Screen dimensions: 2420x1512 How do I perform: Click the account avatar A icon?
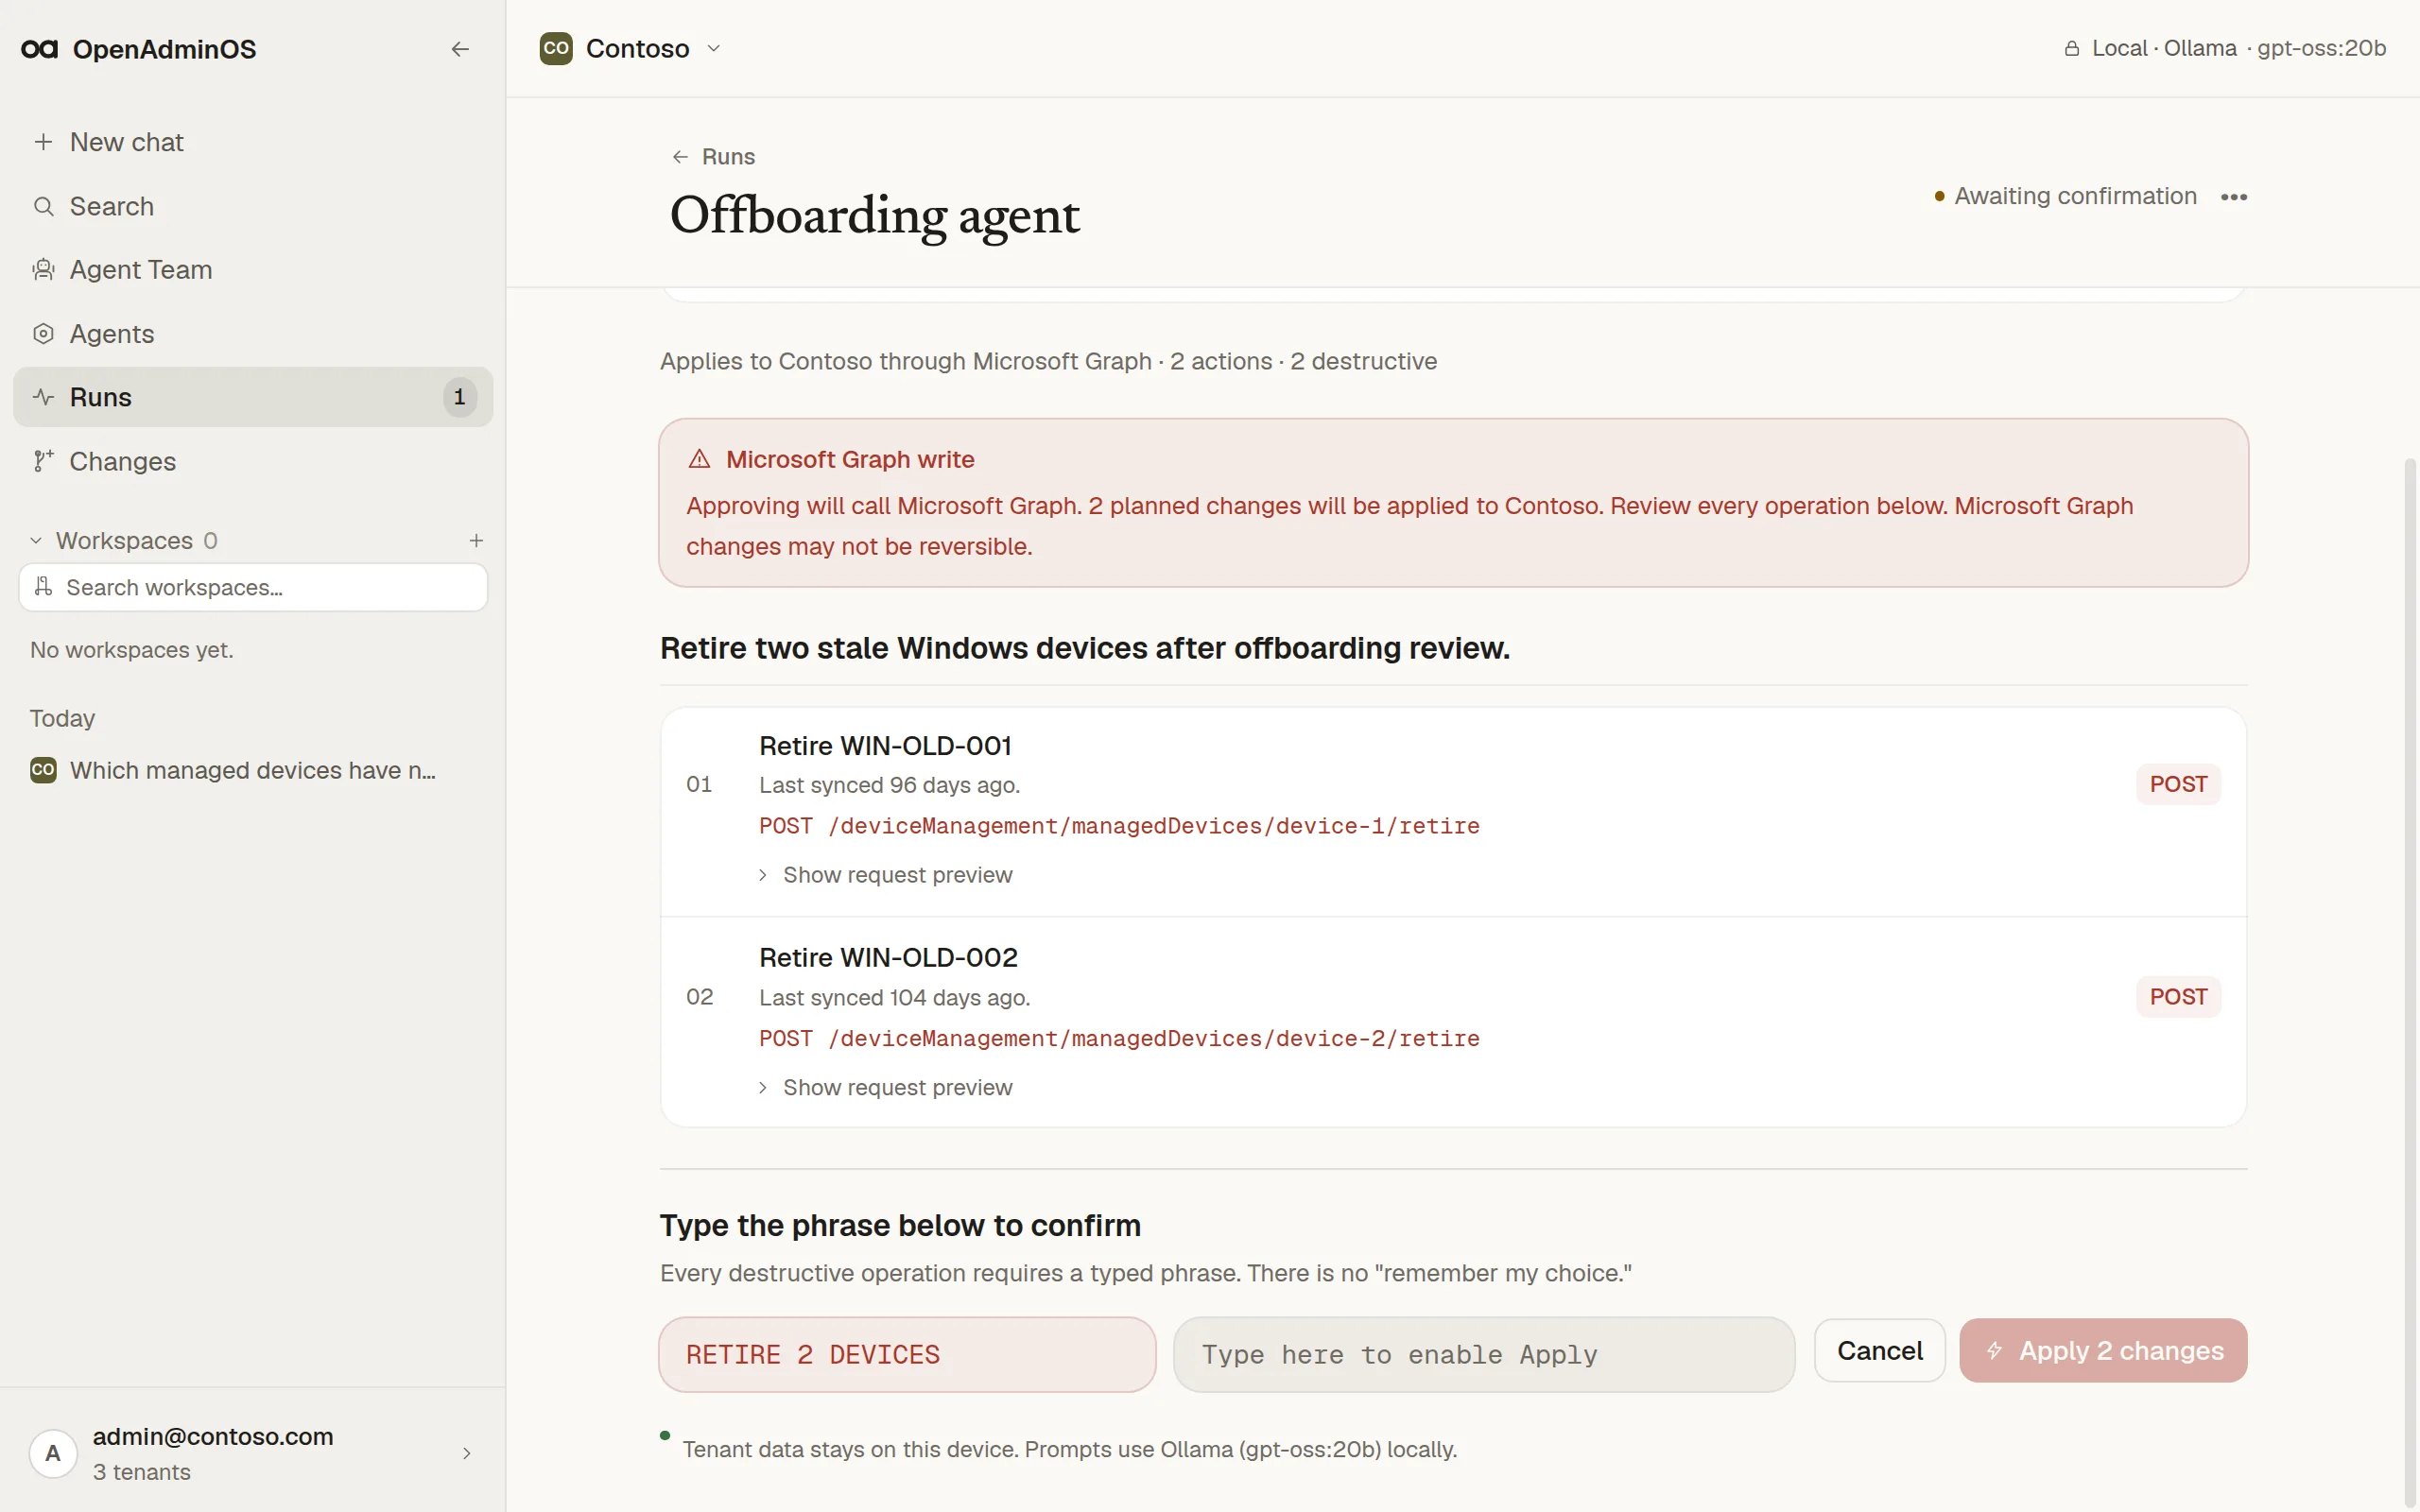click(x=53, y=1453)
